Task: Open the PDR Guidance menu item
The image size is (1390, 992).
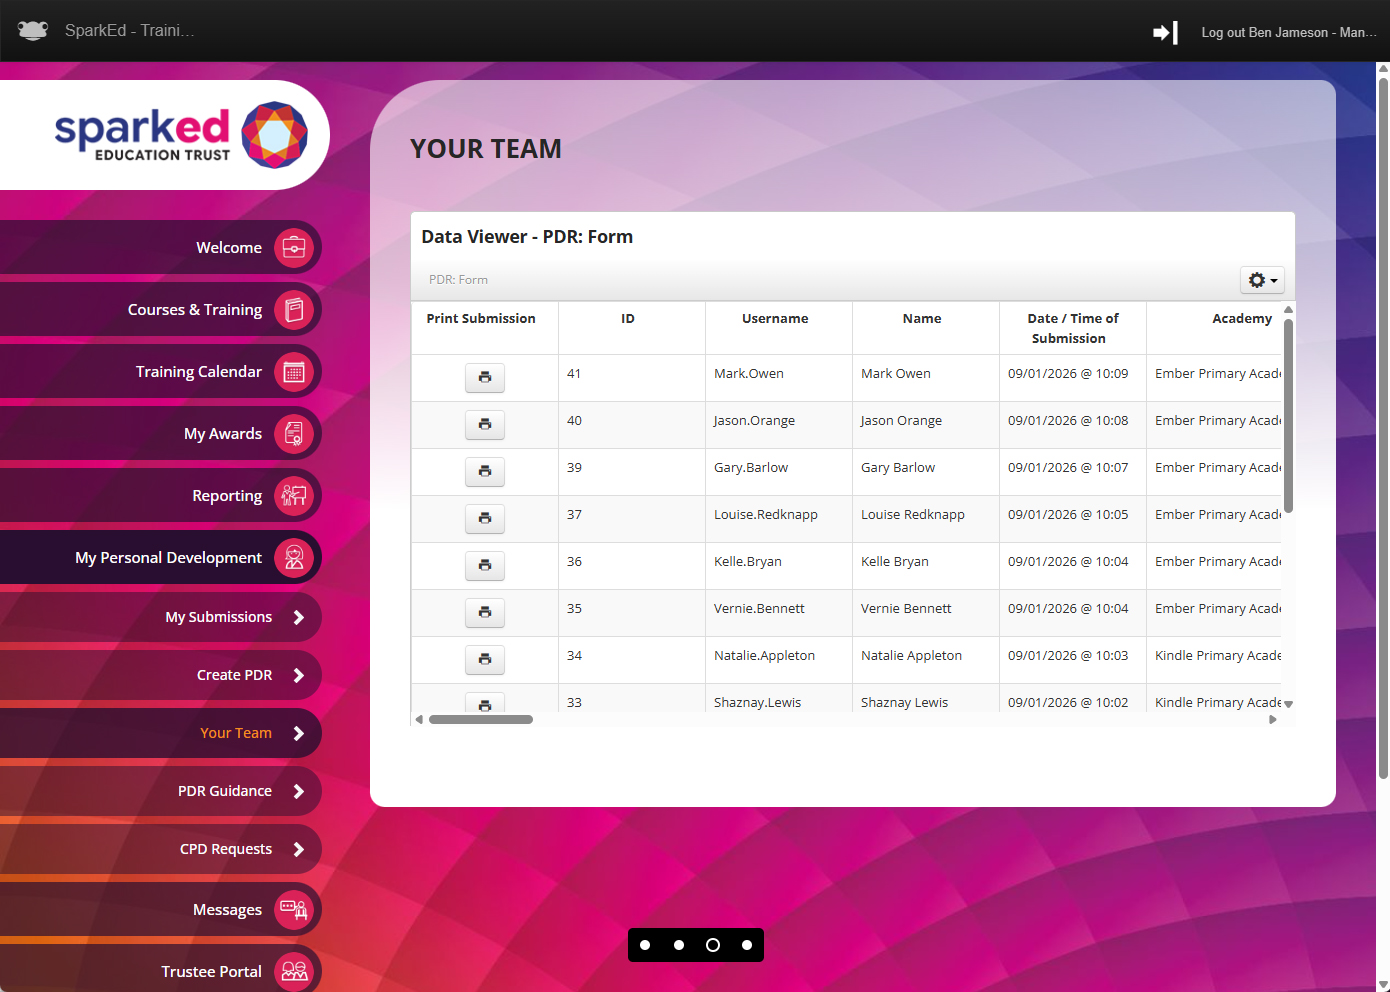Action: click(225, 791)
